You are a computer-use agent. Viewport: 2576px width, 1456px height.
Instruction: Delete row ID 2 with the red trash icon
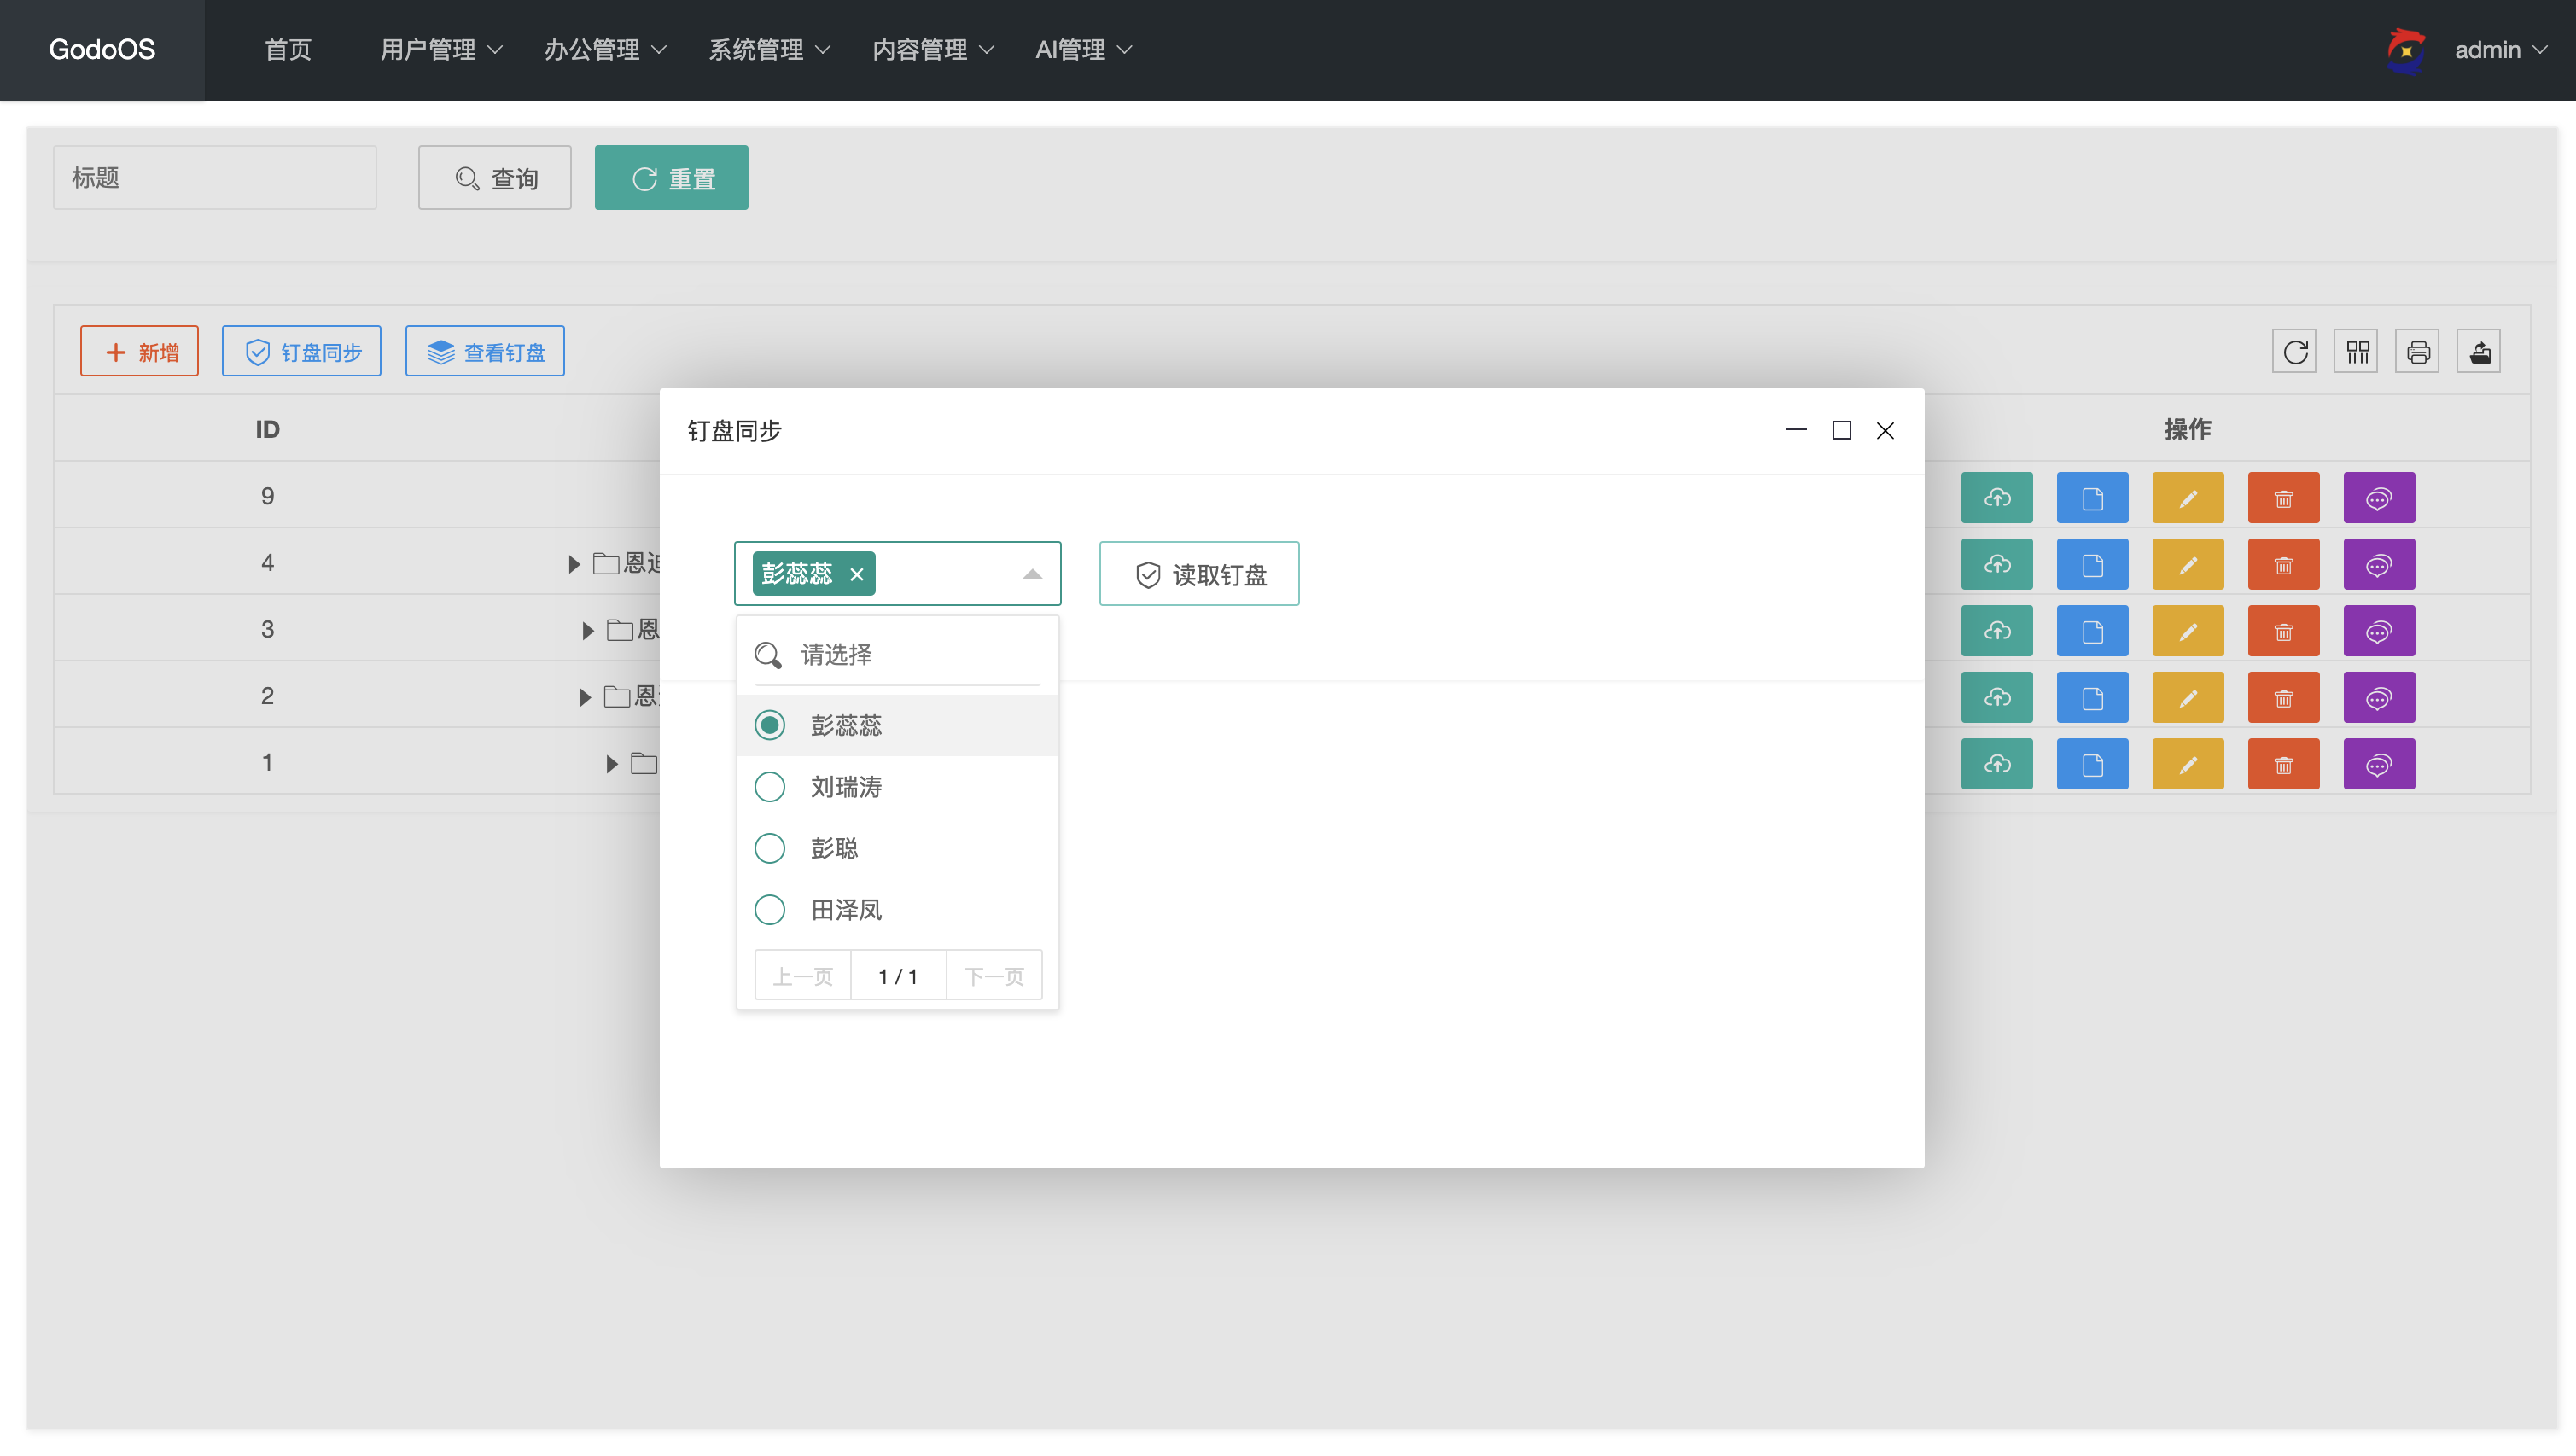pyautogui.click(x=2284, y=697)
